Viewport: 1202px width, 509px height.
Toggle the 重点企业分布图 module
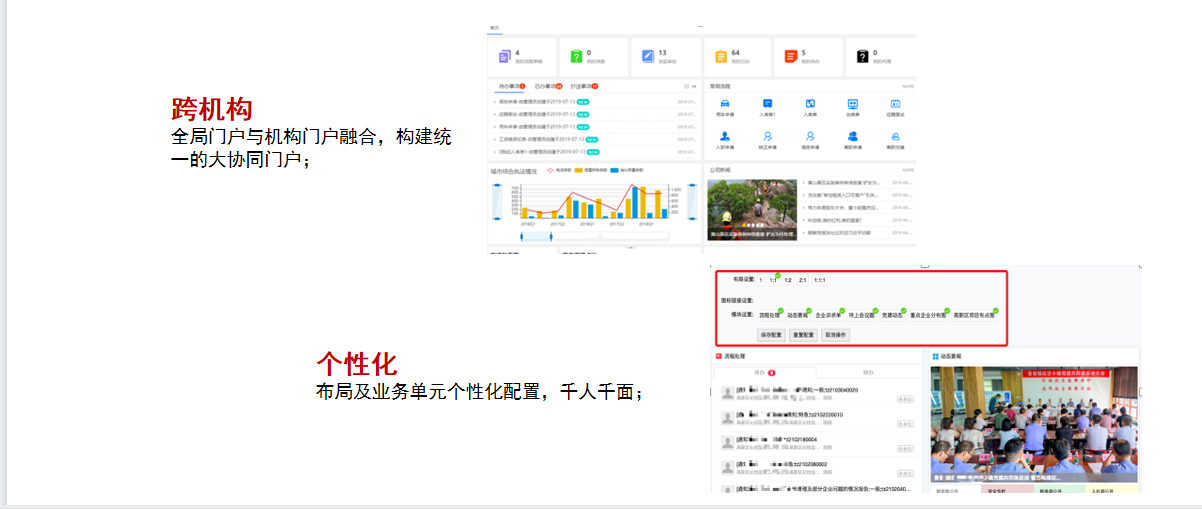point(929,315)
